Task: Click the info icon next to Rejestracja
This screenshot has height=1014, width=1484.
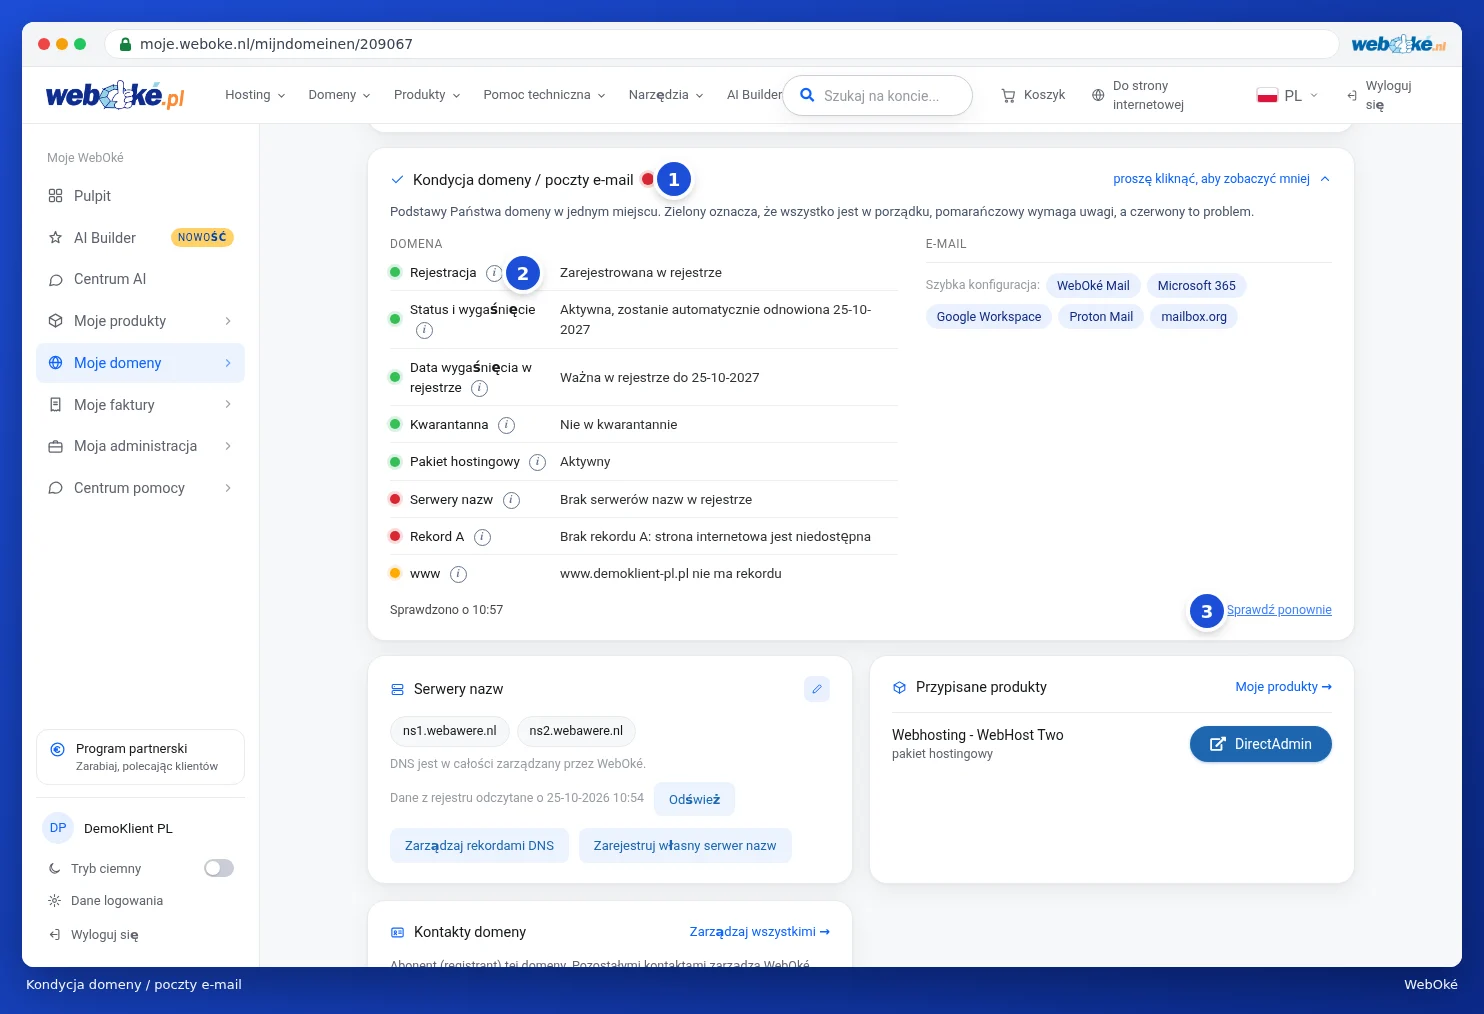Action: pyautogui.click(x=494, y=273)
